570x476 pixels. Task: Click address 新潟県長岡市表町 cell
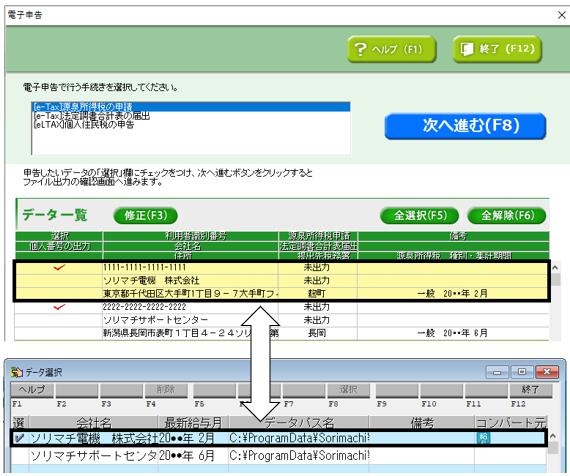tap(190, 333)
